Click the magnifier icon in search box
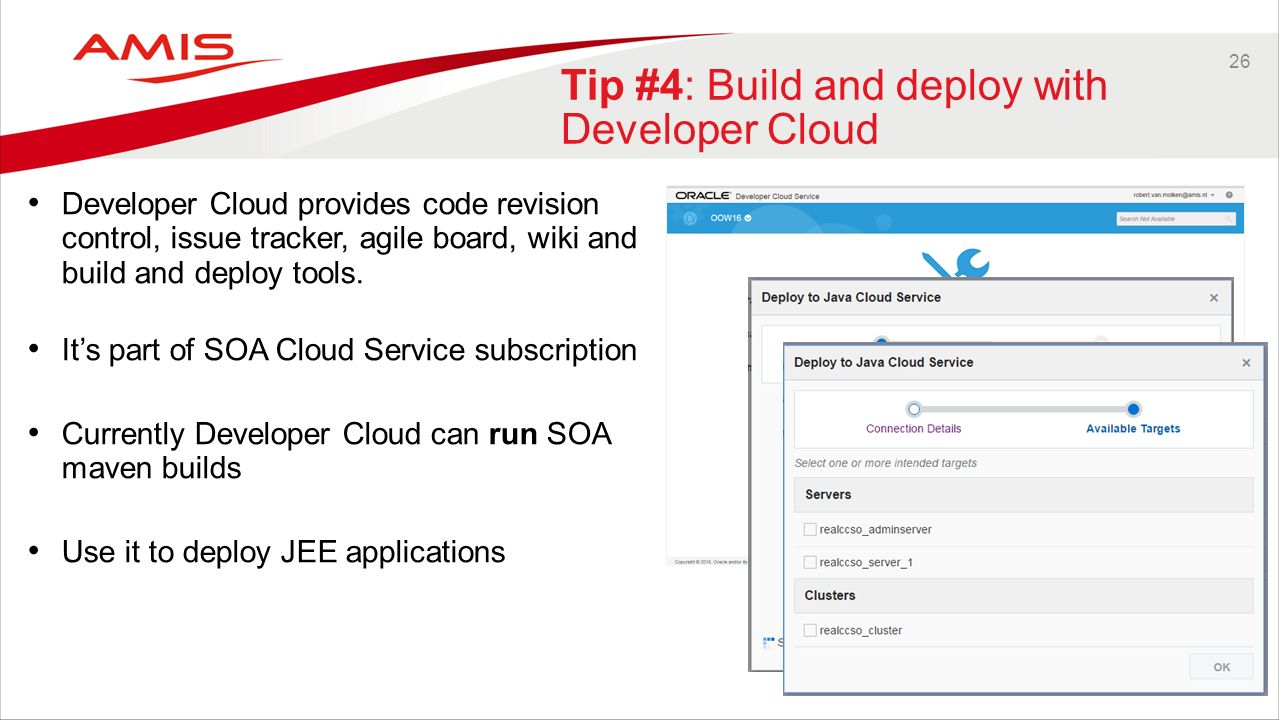 (x=1229, y=218)
